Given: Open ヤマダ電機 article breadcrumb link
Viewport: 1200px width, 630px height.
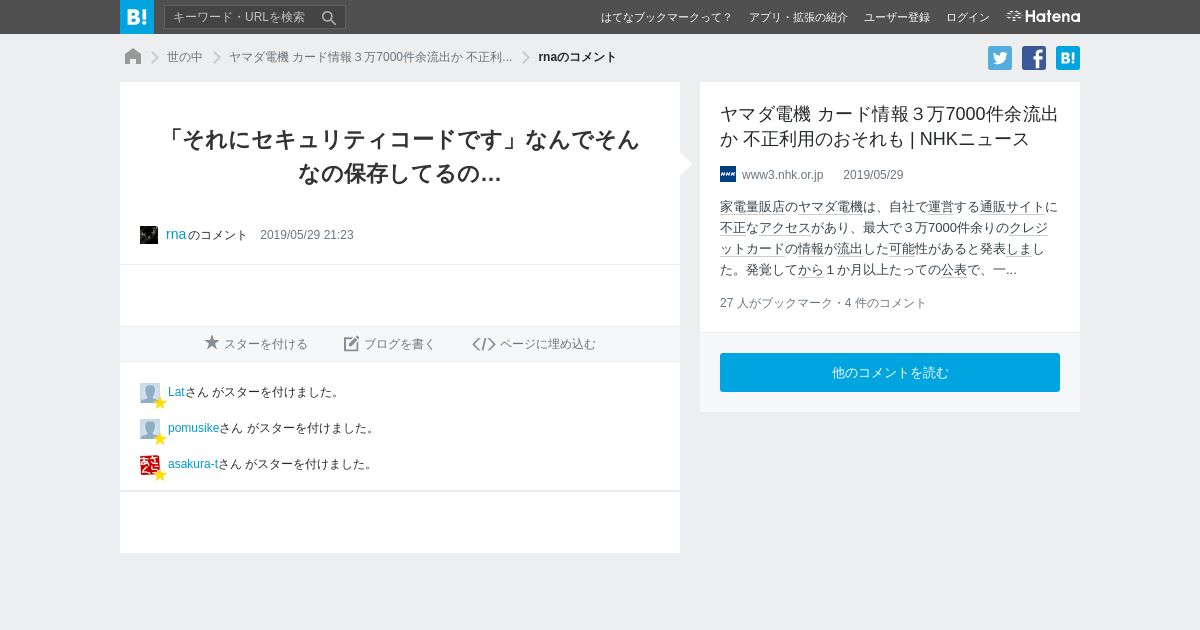Looking at the screenshot, I should pyautogui.click(x=370, y=57).
